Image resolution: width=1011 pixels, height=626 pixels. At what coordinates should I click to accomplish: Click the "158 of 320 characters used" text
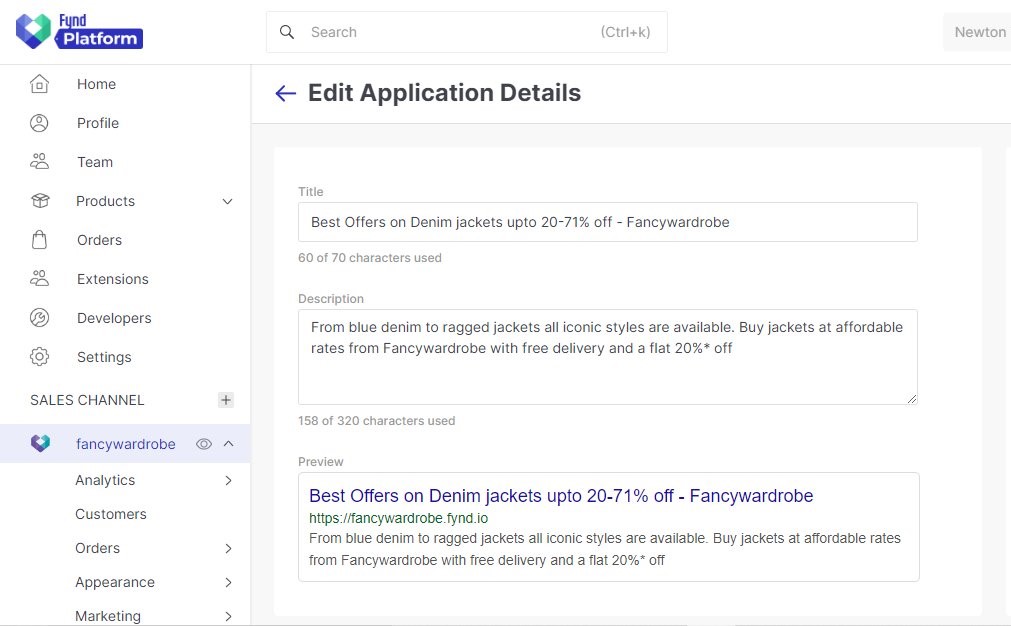[377, 421]
